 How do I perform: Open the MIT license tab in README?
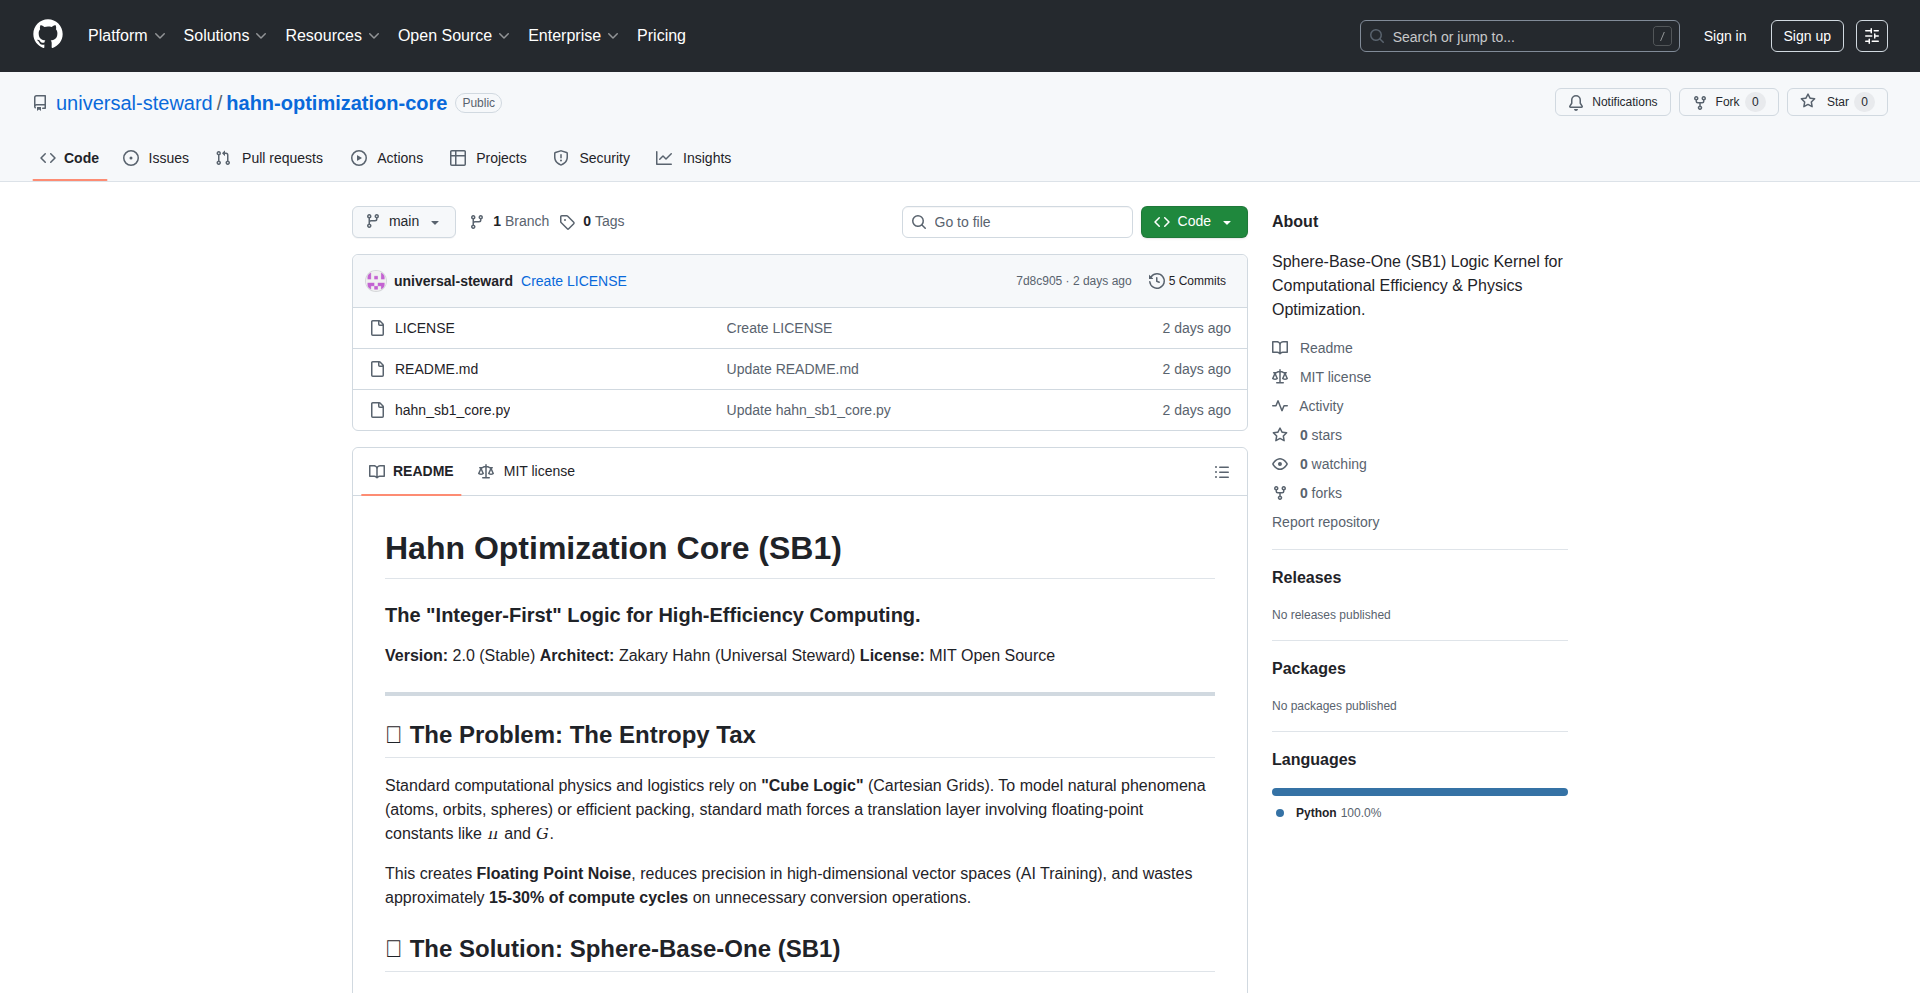tap(527, 471)
